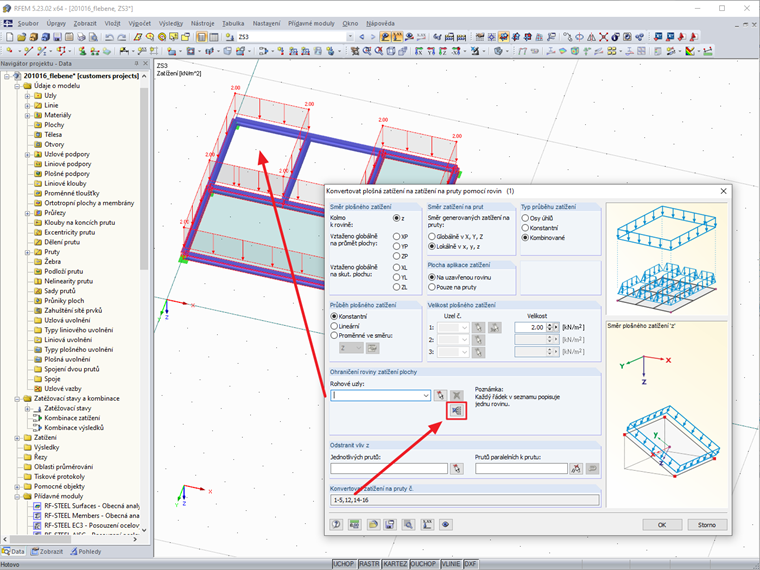
Task: Select Lokálně v x, y, z radio
Action: [x=431, y=246]
